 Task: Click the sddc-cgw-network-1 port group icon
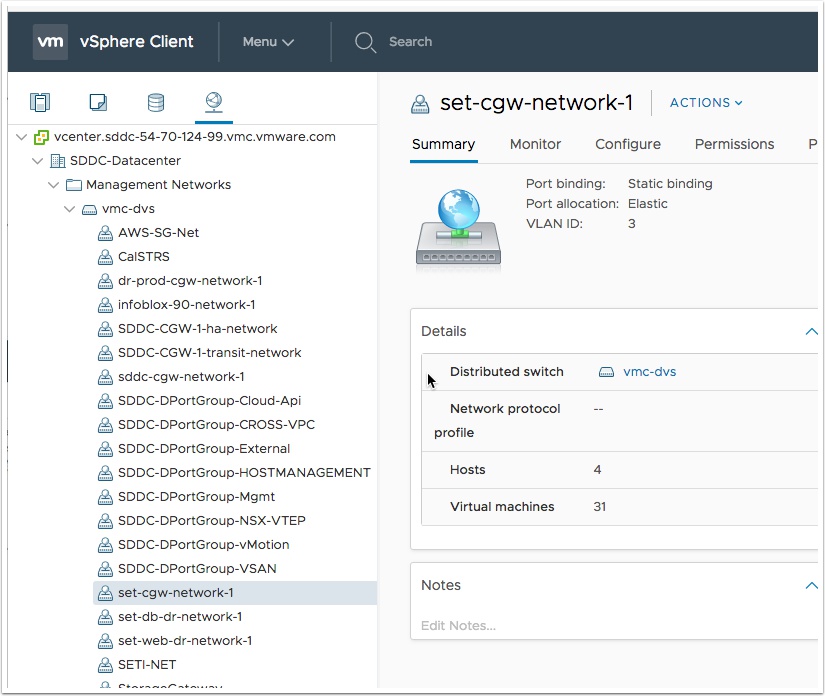click(x=105, y=377)
